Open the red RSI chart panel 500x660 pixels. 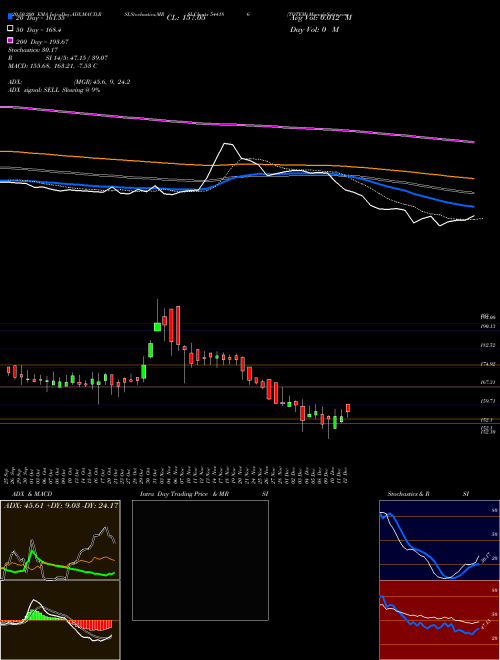tap(439, 620)
